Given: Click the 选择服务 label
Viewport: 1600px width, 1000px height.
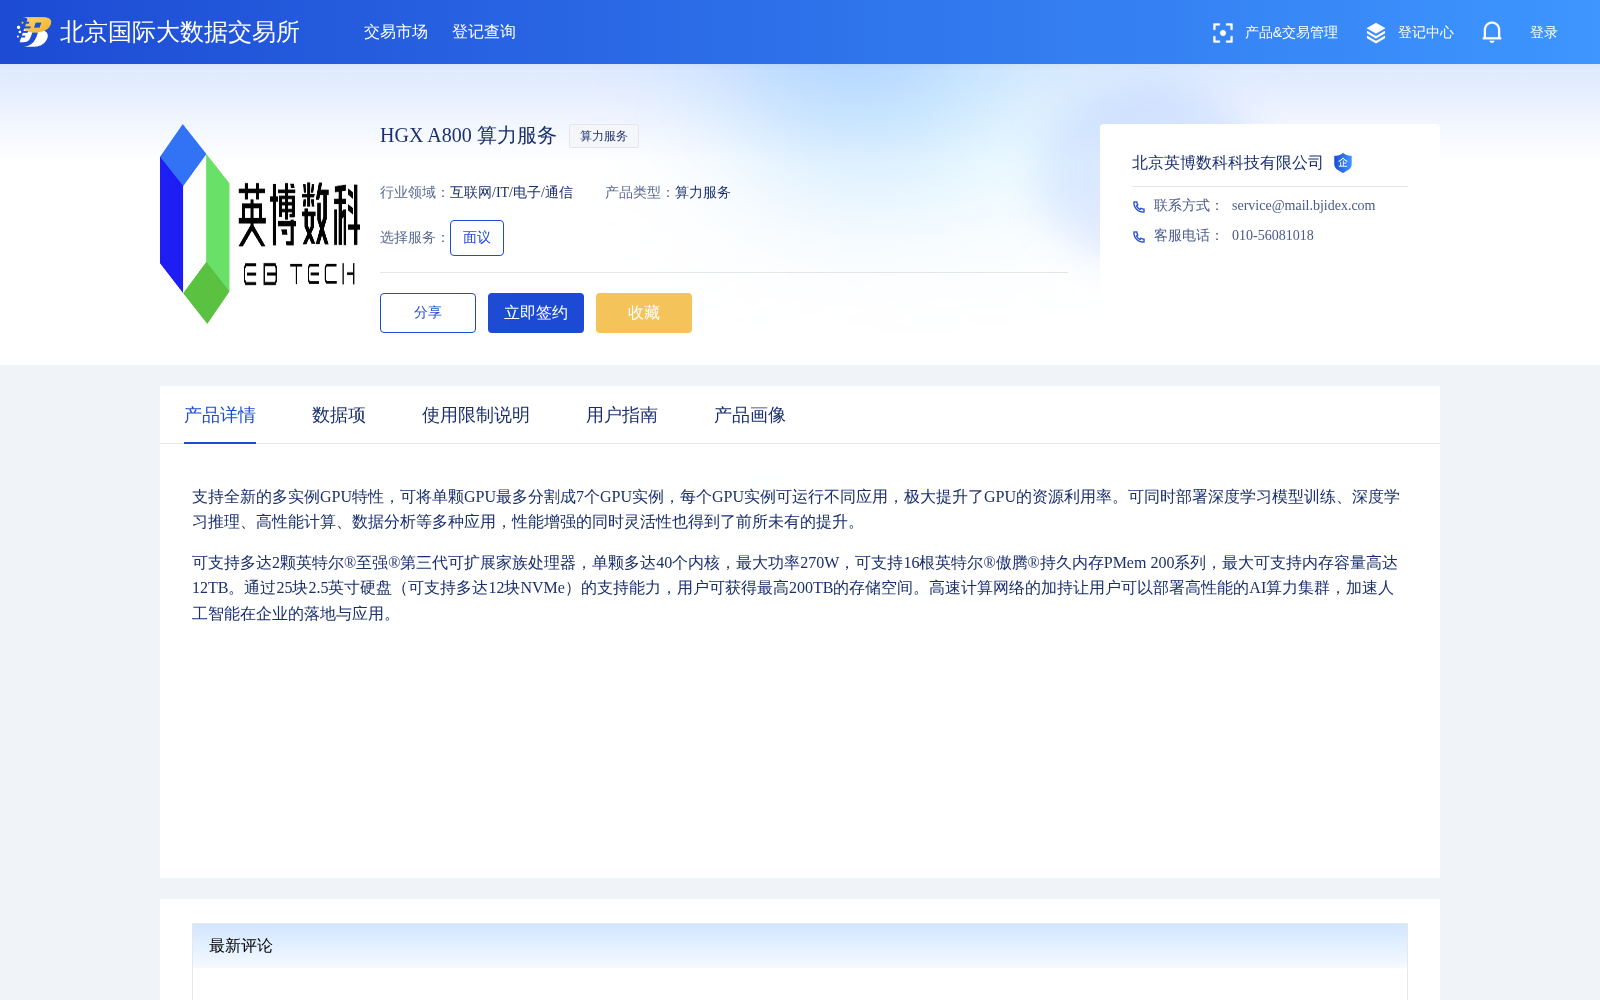Looking at the screenshot, I should pyautogui.click(x=414, y=238).
